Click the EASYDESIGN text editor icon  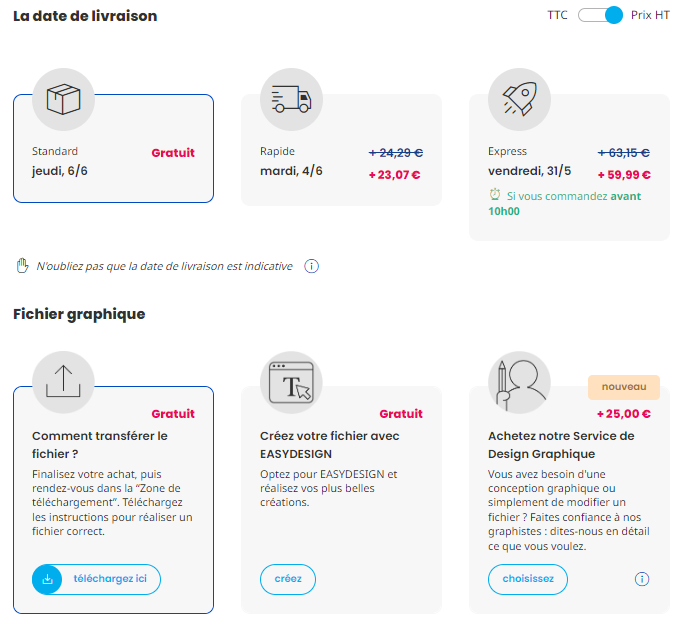(x=291, y=382)
